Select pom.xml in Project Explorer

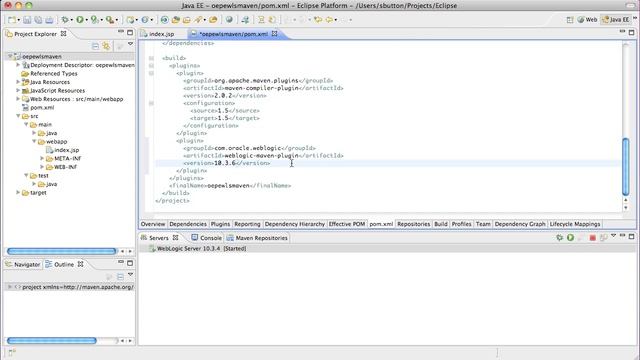point(42,108)
